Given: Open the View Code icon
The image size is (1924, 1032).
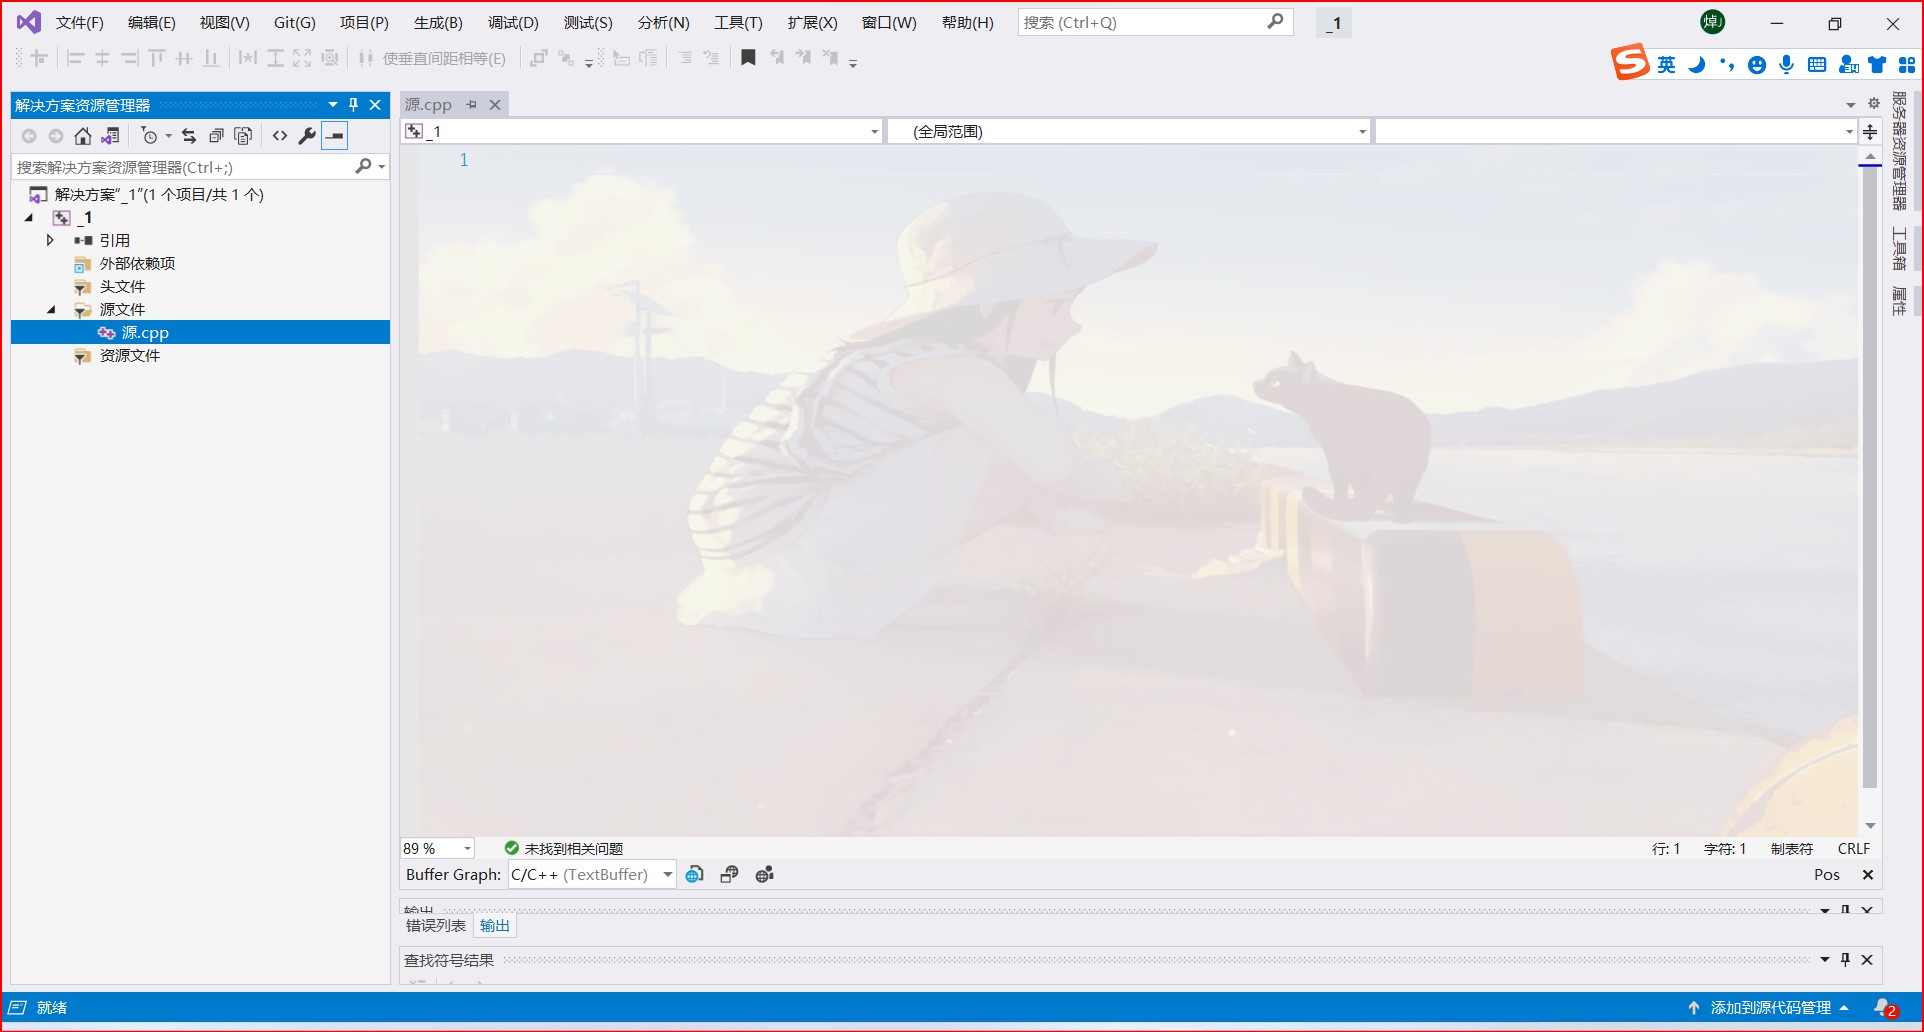Looking at the screenshot, I should (280, 135).
